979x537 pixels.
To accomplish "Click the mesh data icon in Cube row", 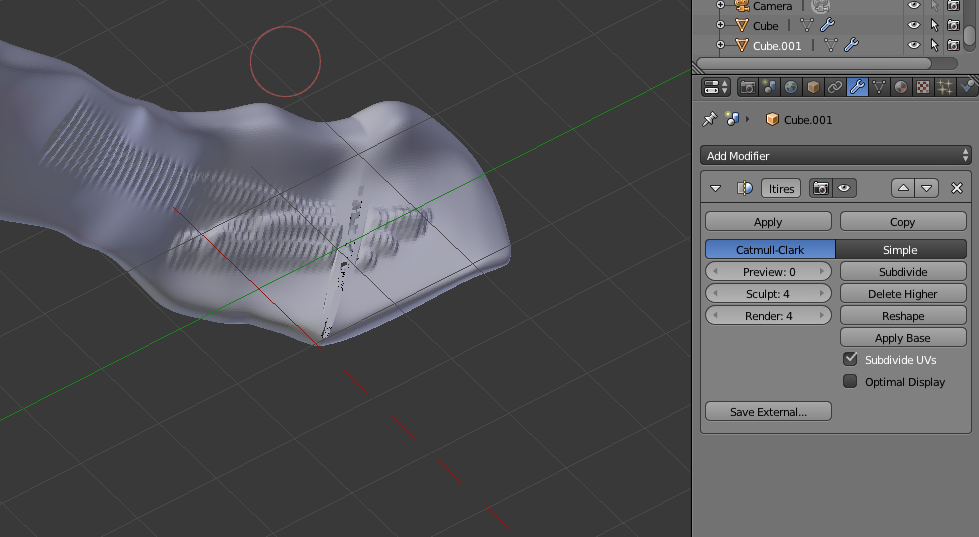I will [807, 26].
